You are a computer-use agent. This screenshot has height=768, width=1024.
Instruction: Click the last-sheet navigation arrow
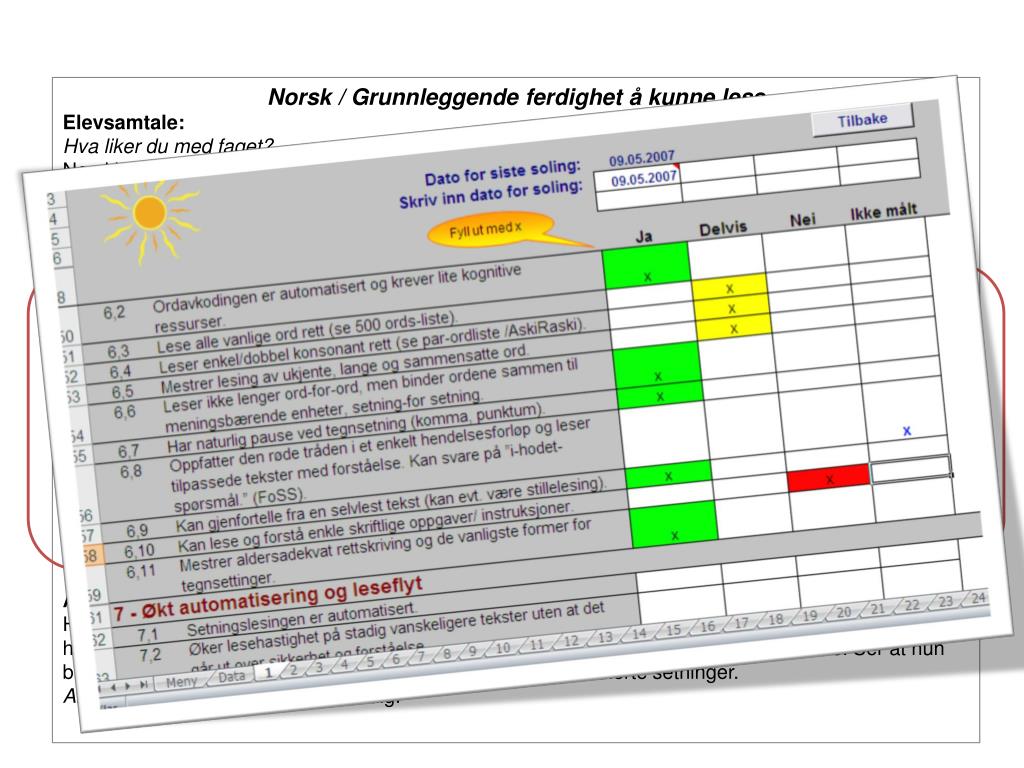(143, 684)
